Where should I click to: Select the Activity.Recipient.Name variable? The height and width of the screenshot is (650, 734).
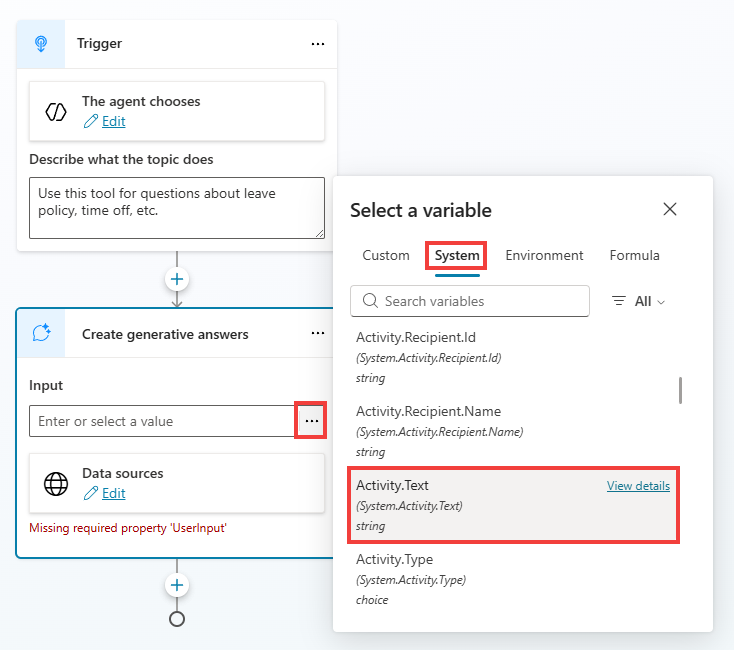428,411
